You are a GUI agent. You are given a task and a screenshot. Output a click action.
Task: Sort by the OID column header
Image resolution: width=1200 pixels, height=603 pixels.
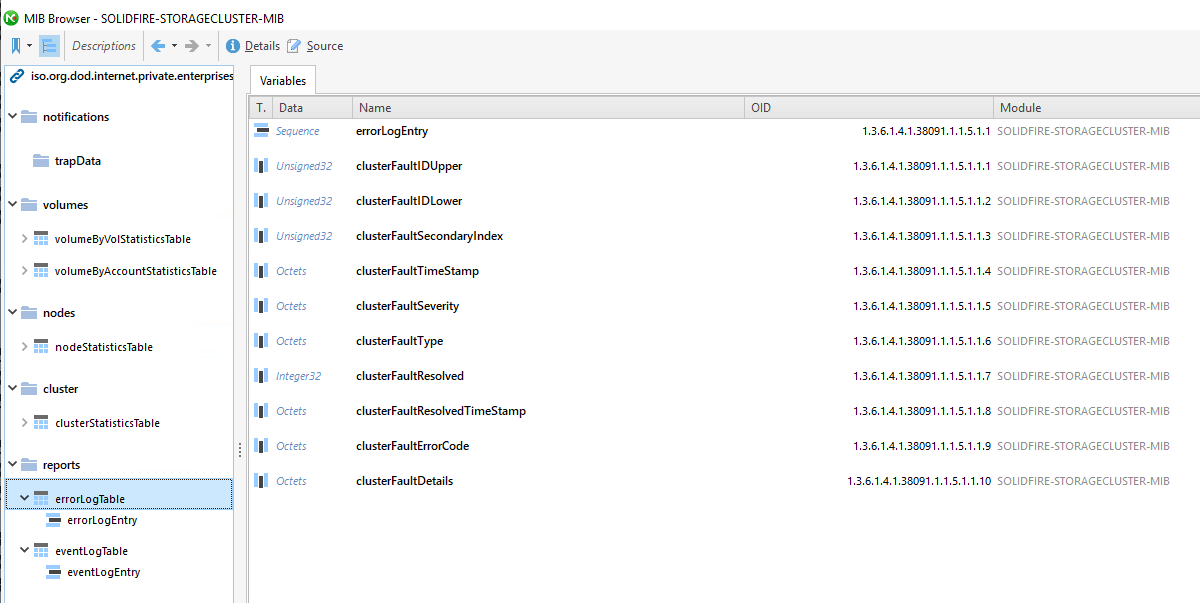click(x=869, y=107)
